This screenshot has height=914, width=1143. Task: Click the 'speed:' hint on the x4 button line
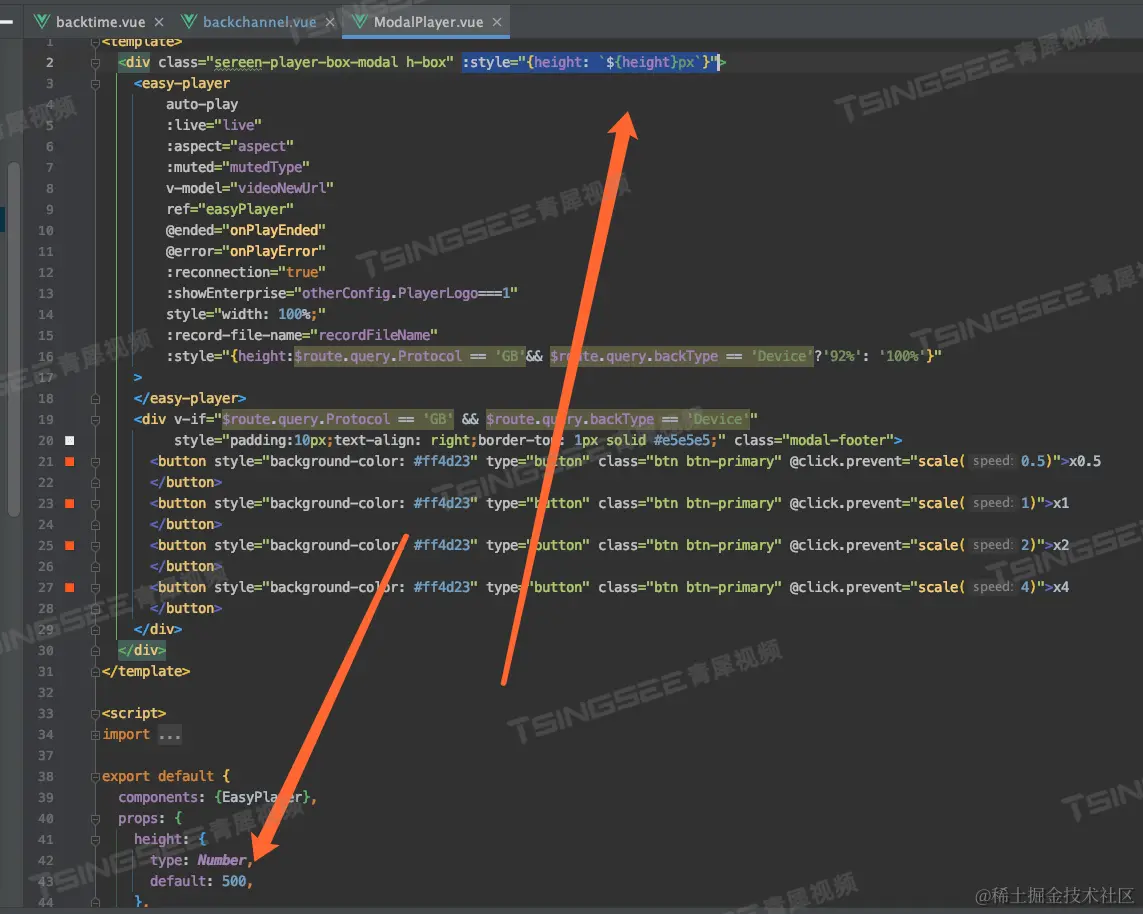tap(992, 587)
